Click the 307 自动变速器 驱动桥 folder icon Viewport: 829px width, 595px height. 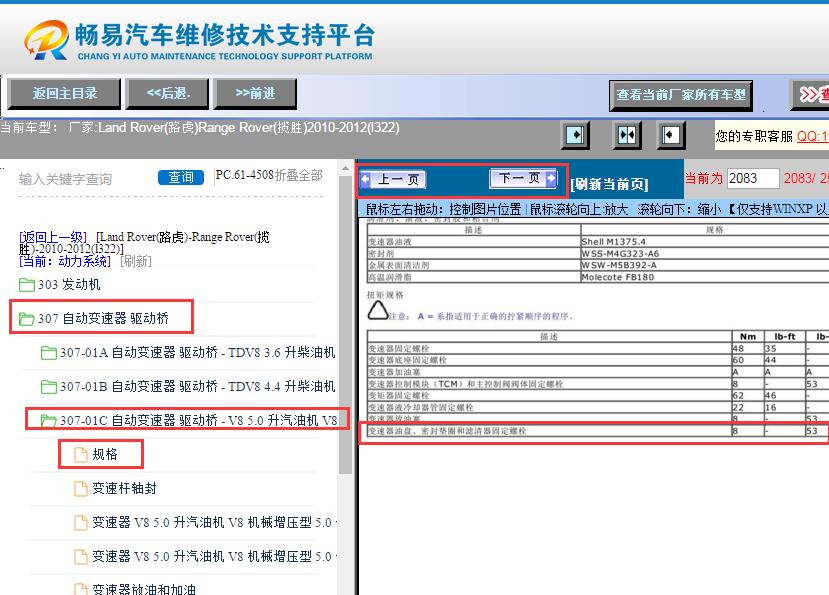[27, 319]
